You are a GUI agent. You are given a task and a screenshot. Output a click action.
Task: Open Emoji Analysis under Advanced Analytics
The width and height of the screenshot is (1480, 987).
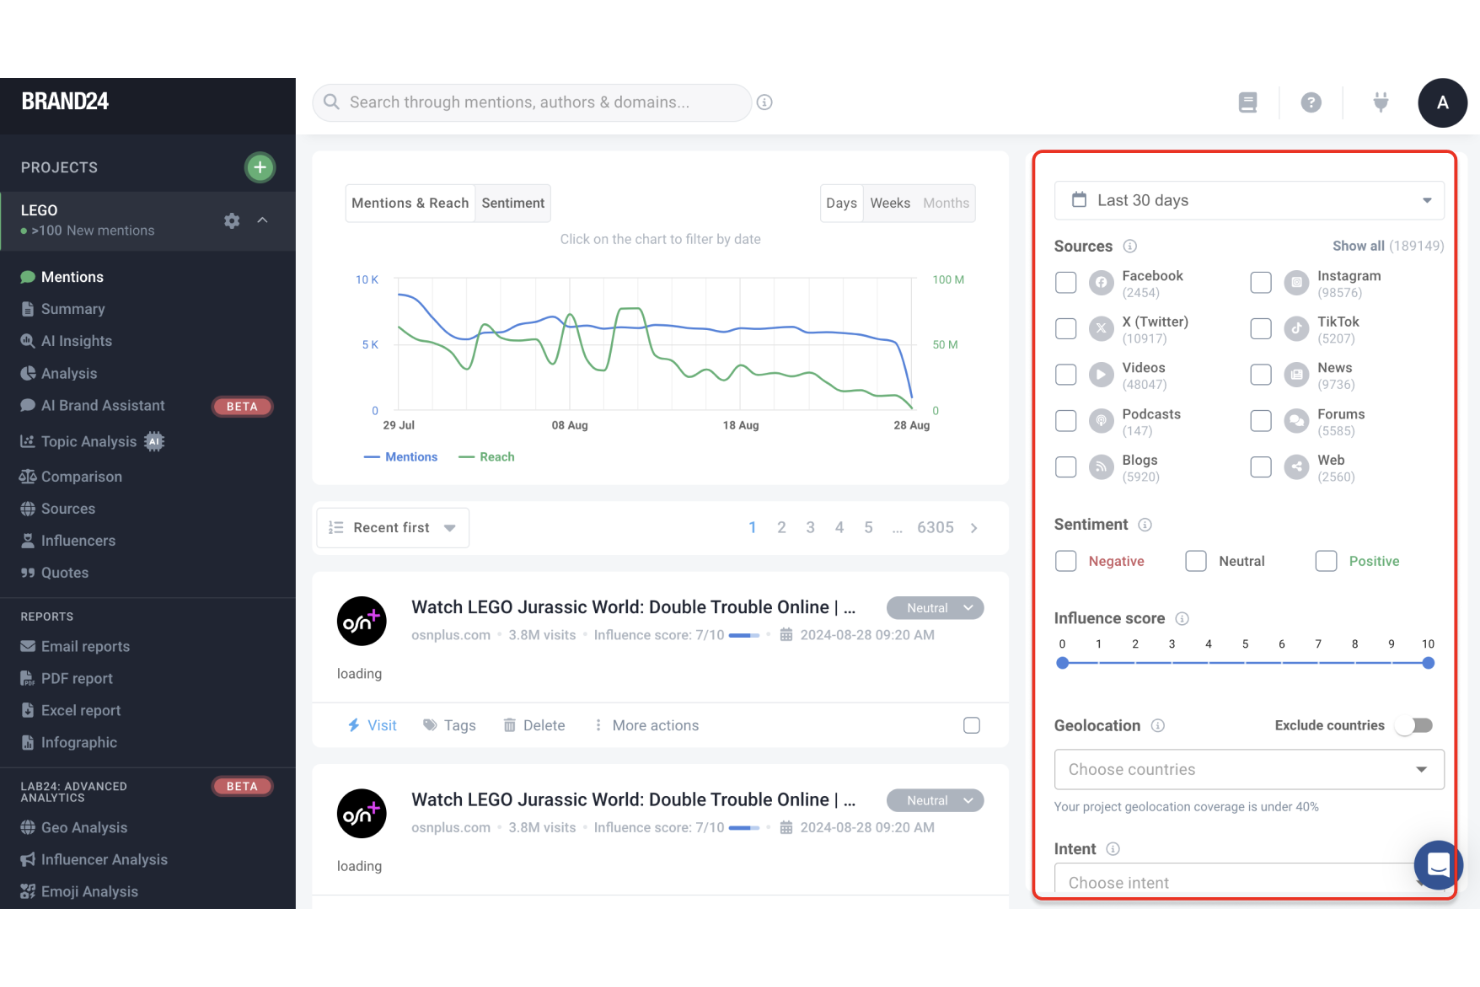coord(90,891)
